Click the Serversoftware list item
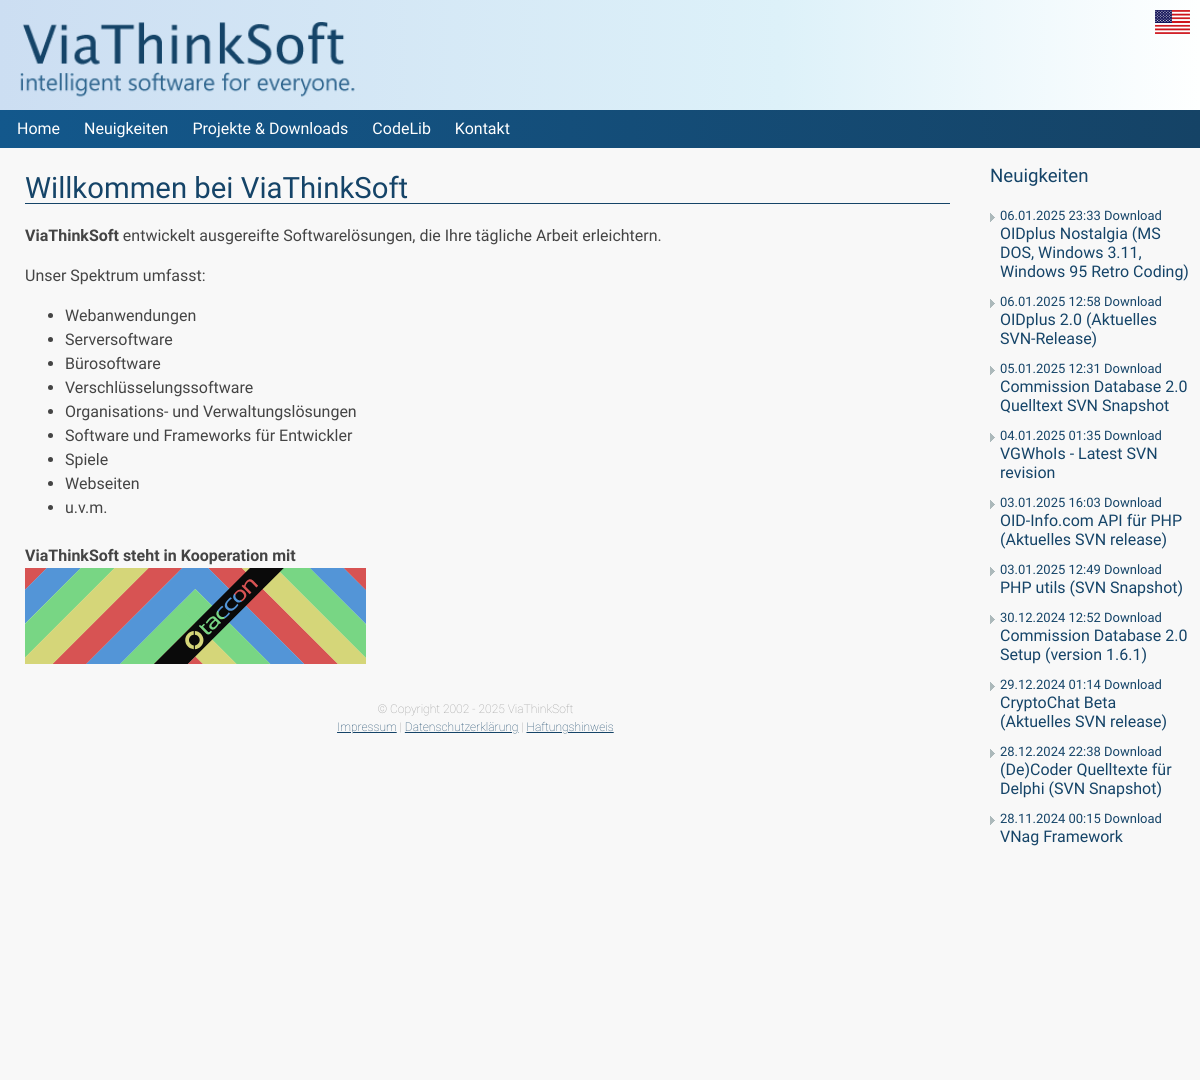Screen dimensions: 1200x1080 point(119,340)
